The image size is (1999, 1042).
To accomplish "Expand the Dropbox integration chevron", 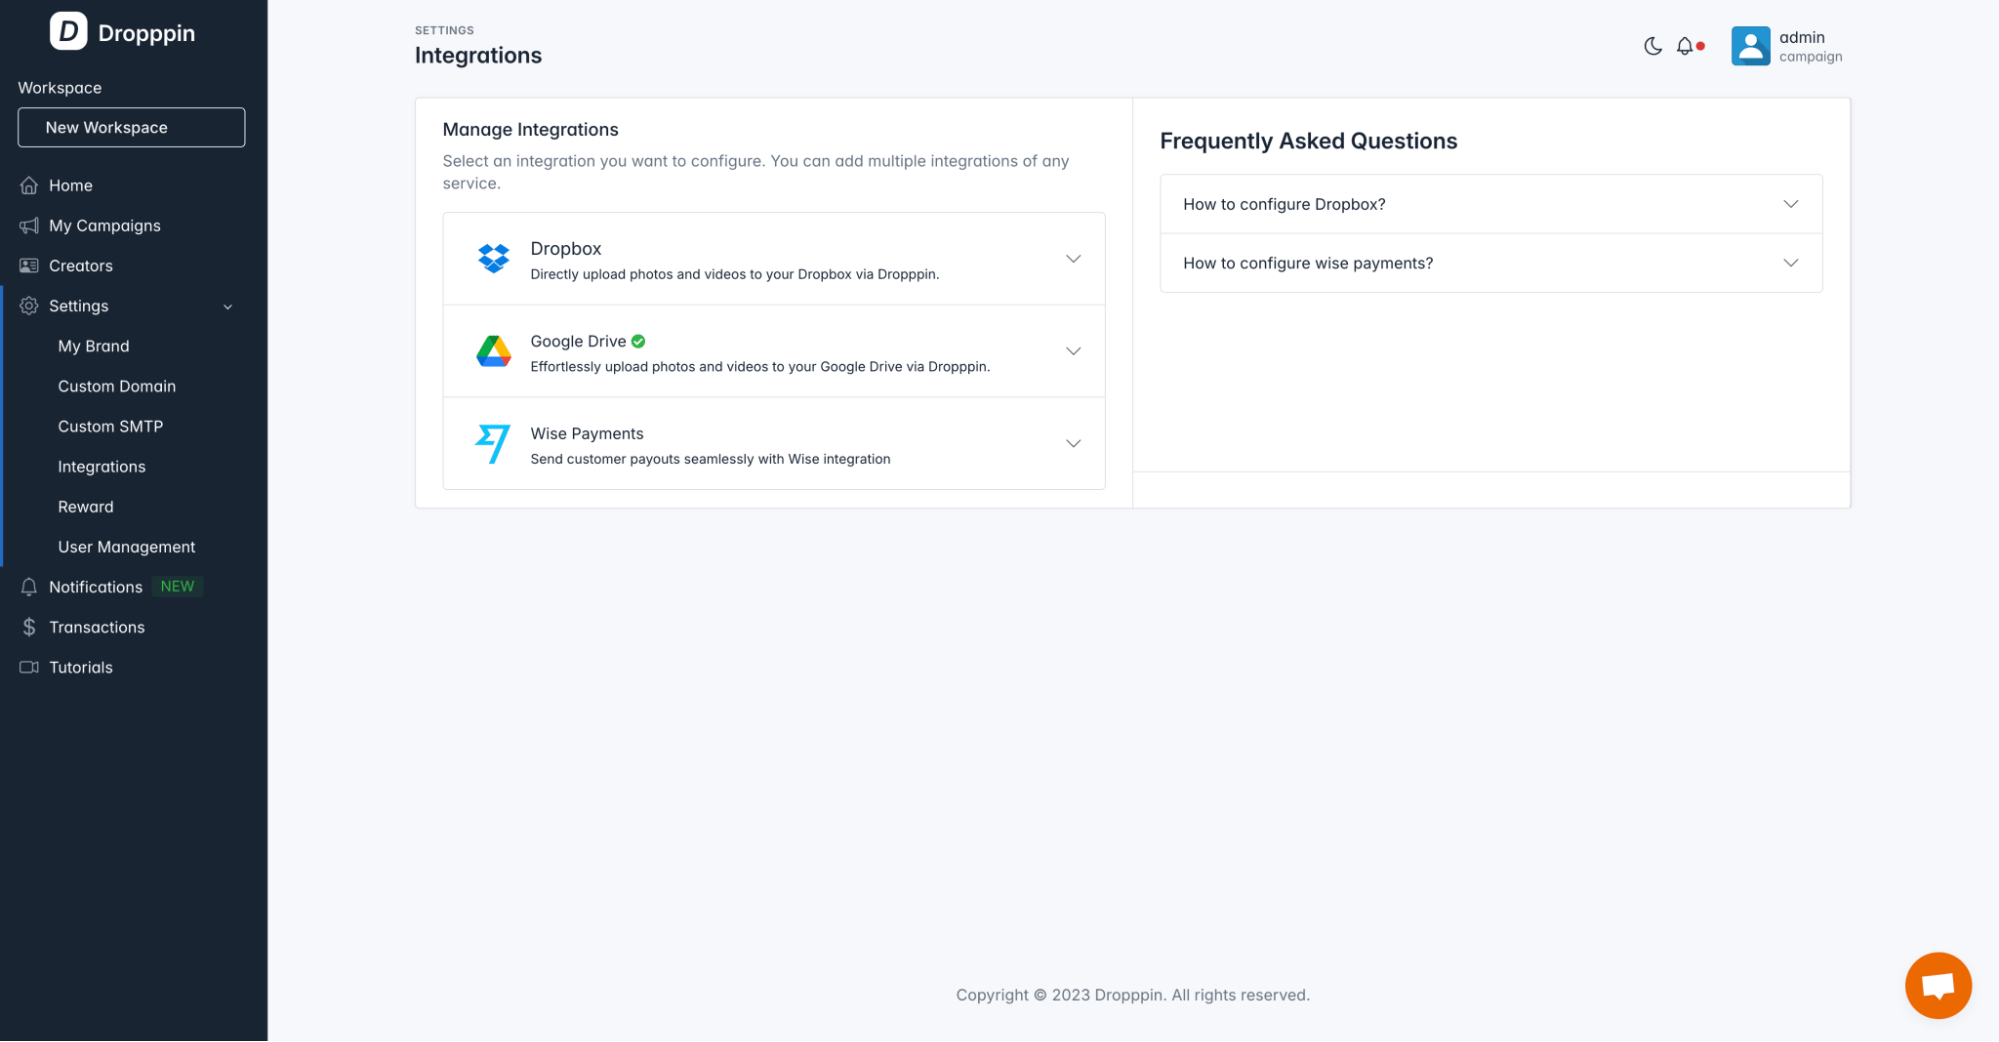I will pos(1072,259).
